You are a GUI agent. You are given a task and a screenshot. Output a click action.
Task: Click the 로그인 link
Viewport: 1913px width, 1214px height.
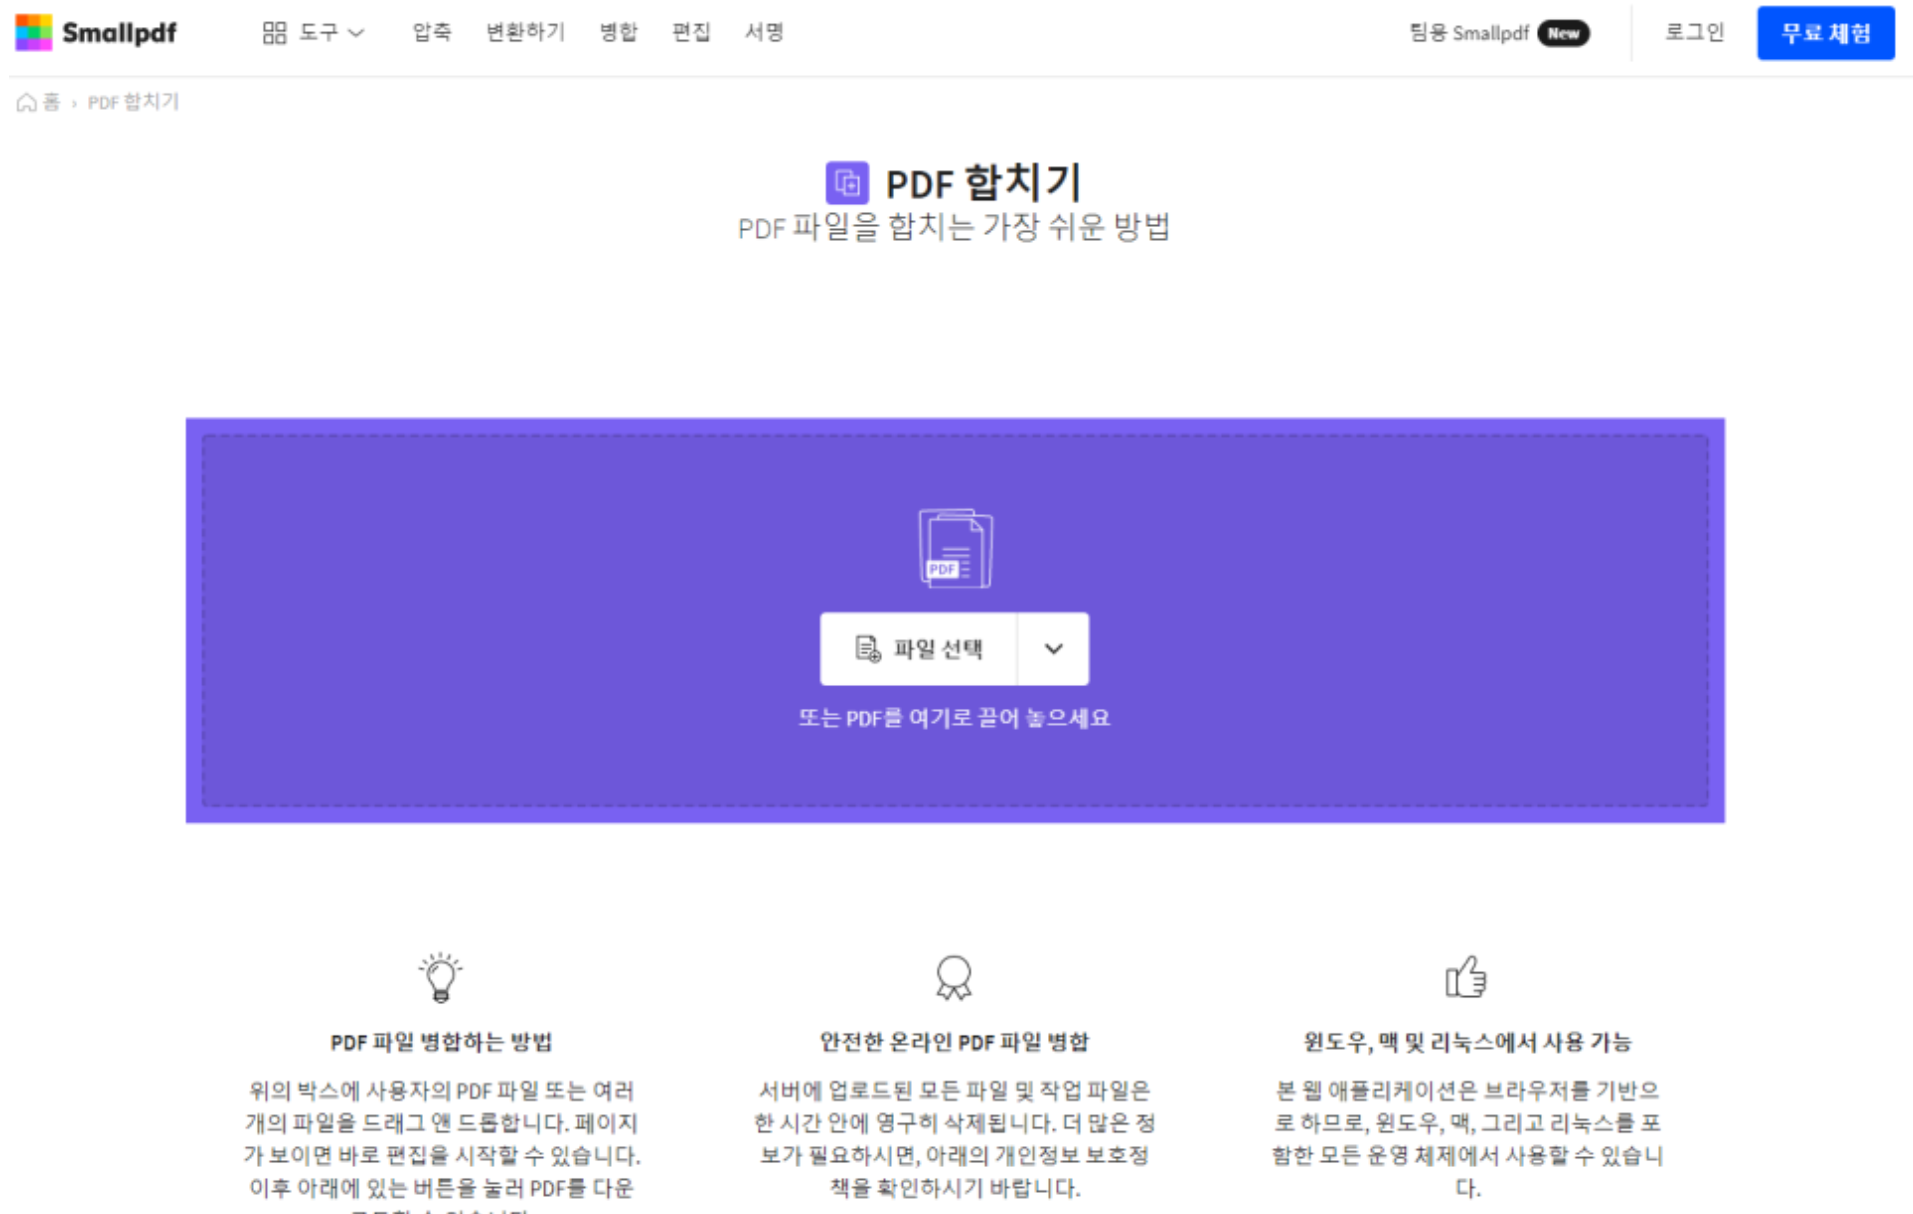1694,31
